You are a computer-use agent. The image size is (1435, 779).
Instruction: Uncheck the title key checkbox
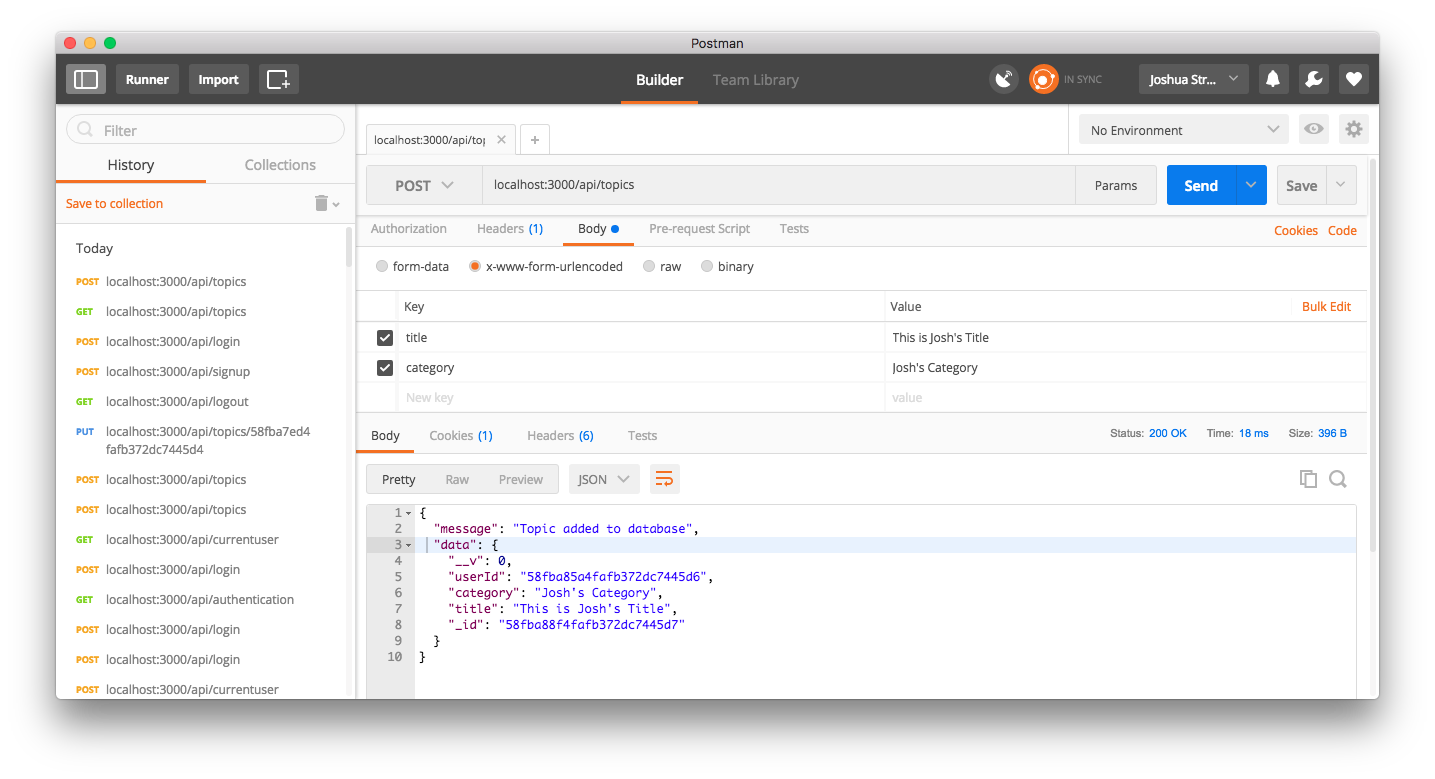[384, 338]
